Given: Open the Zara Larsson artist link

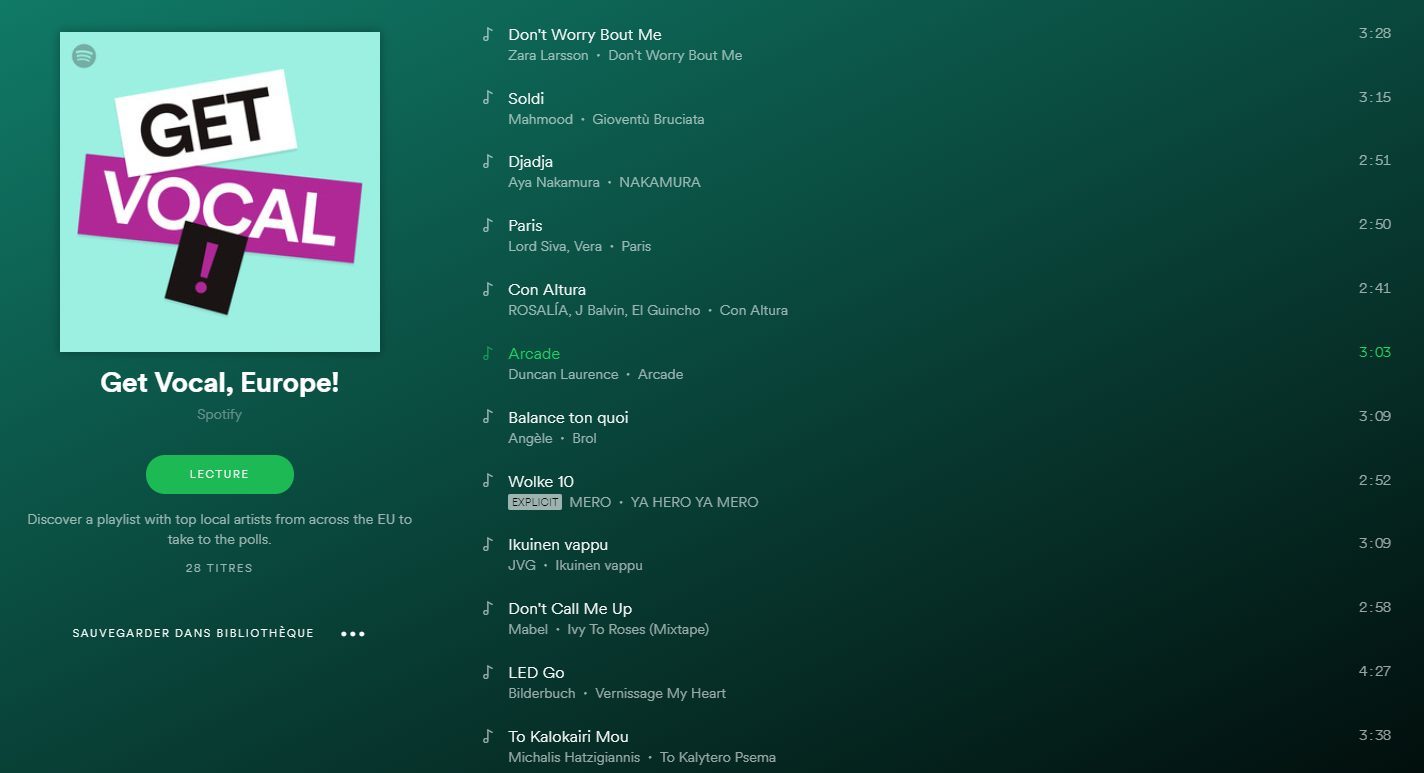Looking at the screenshot, I should pyautogui.click(x=548, y=55).
